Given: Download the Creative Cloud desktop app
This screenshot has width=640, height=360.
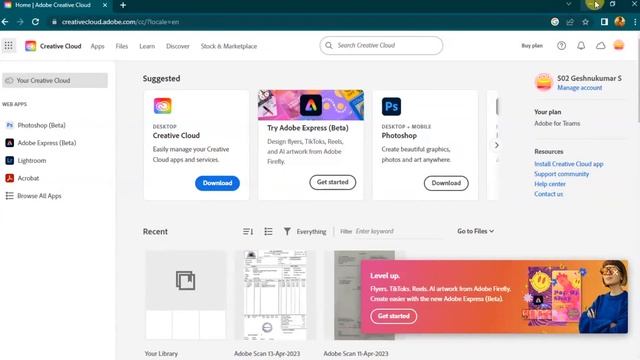Looking at the screenshot, I should (x=217, y=183).
